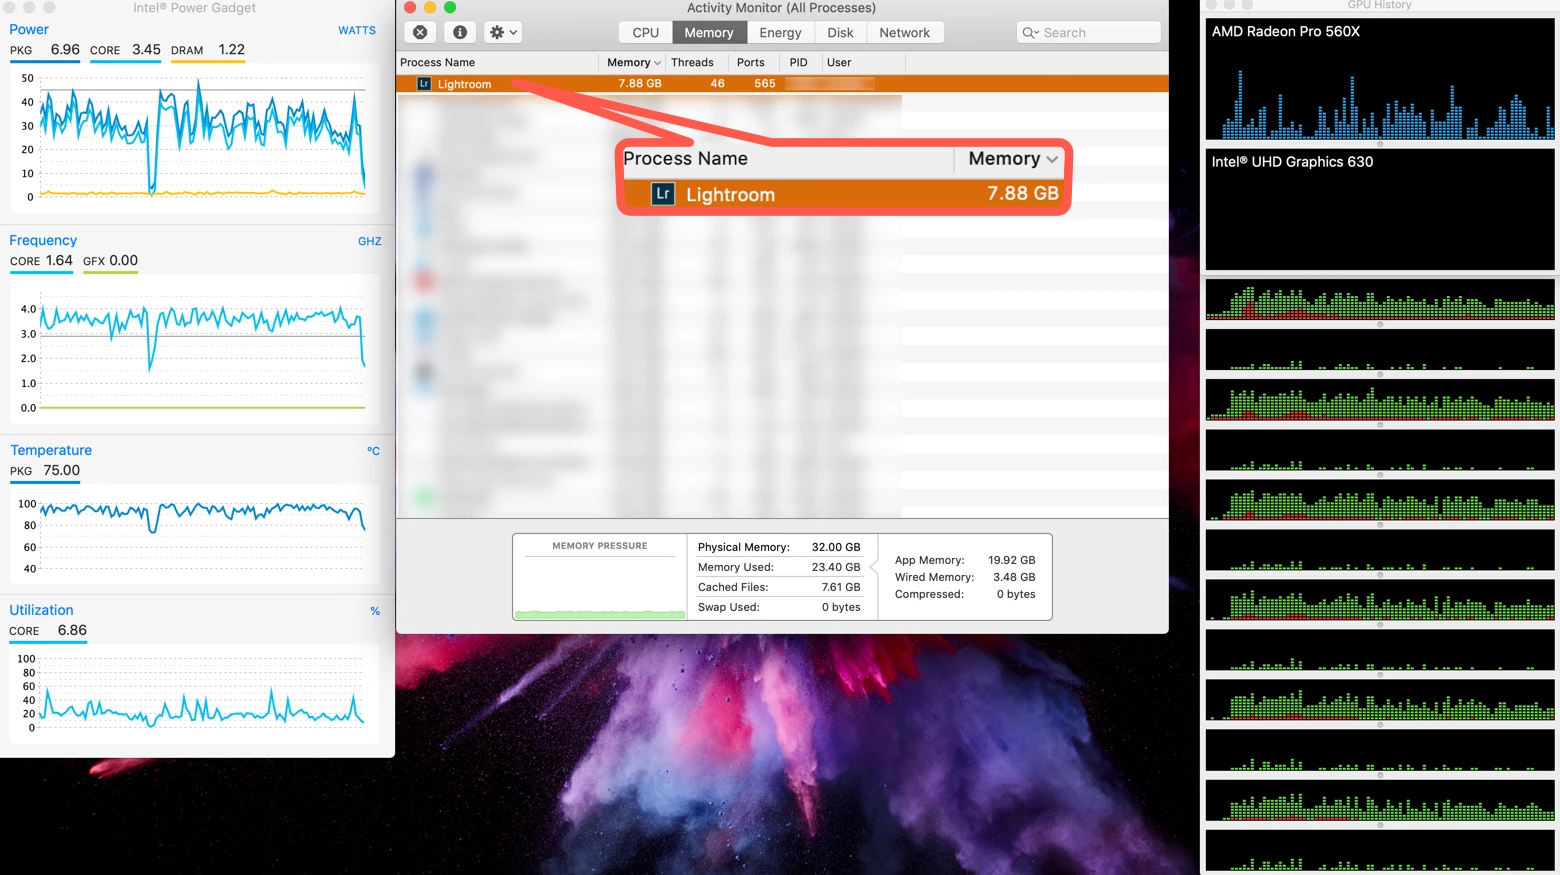
Task: Minimize the Activity Monitor window
Action: [430, 7]
